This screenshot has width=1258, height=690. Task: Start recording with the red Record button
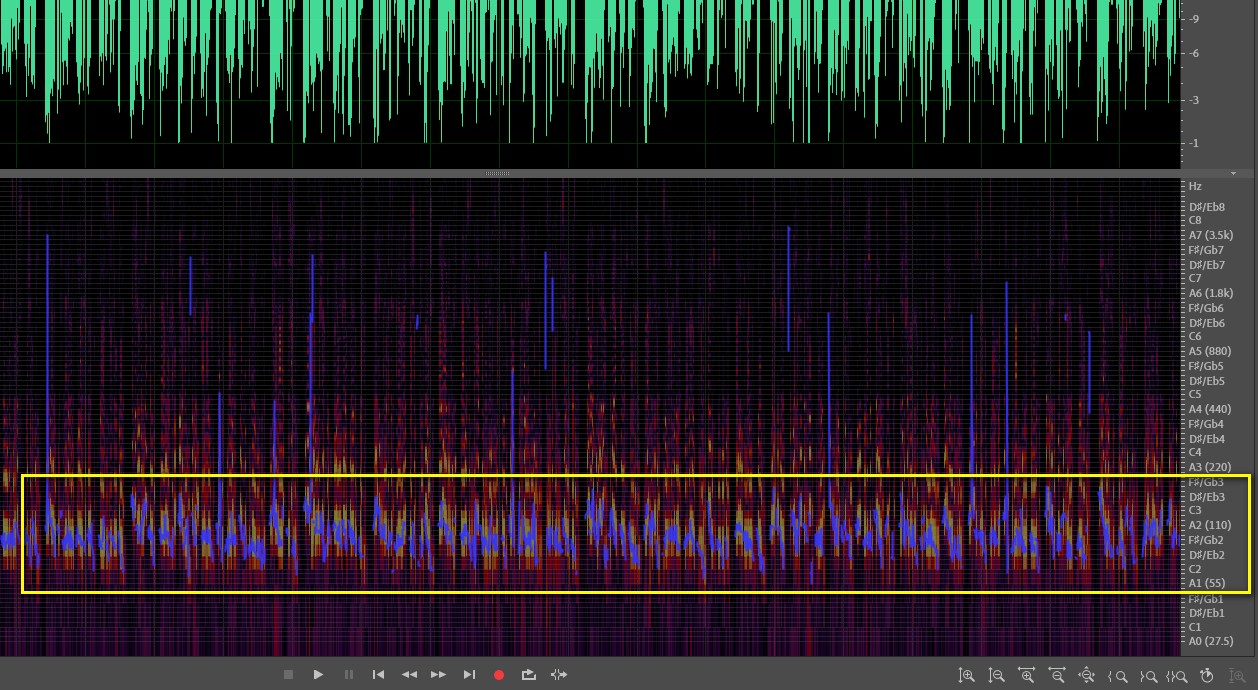[498, 675]
